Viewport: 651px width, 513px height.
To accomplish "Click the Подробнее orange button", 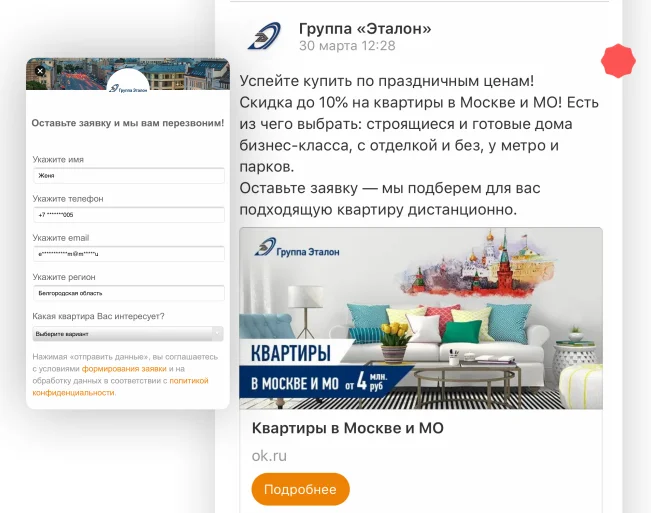I will 301,489.
